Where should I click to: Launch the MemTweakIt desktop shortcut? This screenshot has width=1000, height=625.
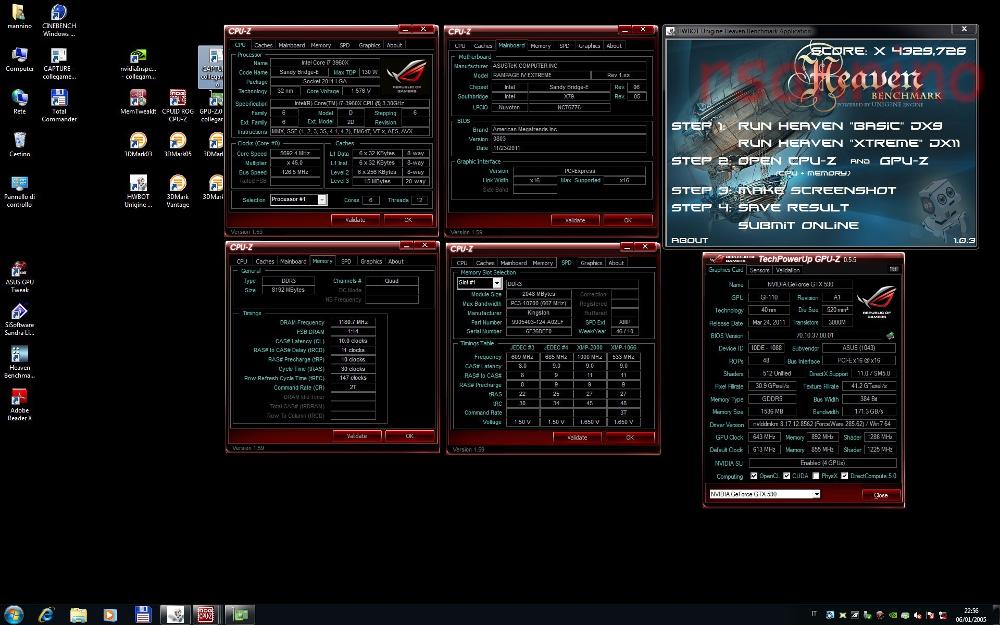pos(138,101)
